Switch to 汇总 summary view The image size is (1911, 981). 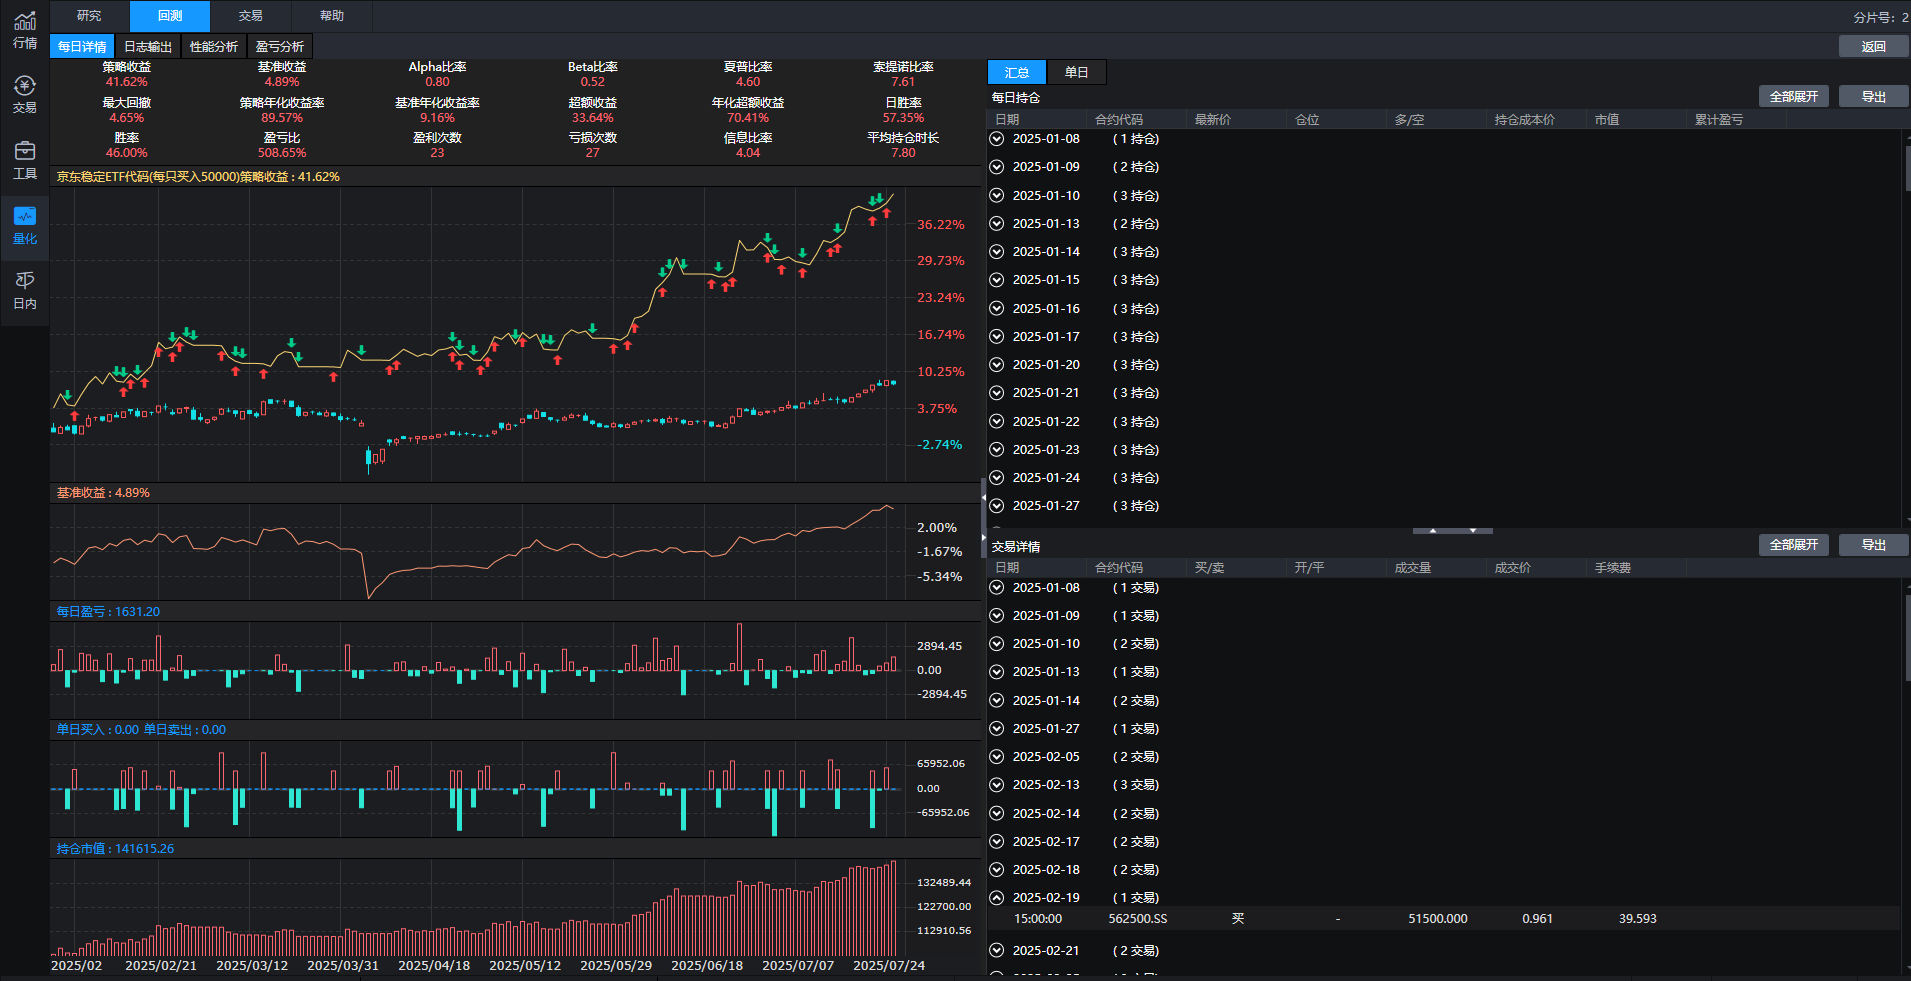pyautogui.click(x=1017, y=72)
